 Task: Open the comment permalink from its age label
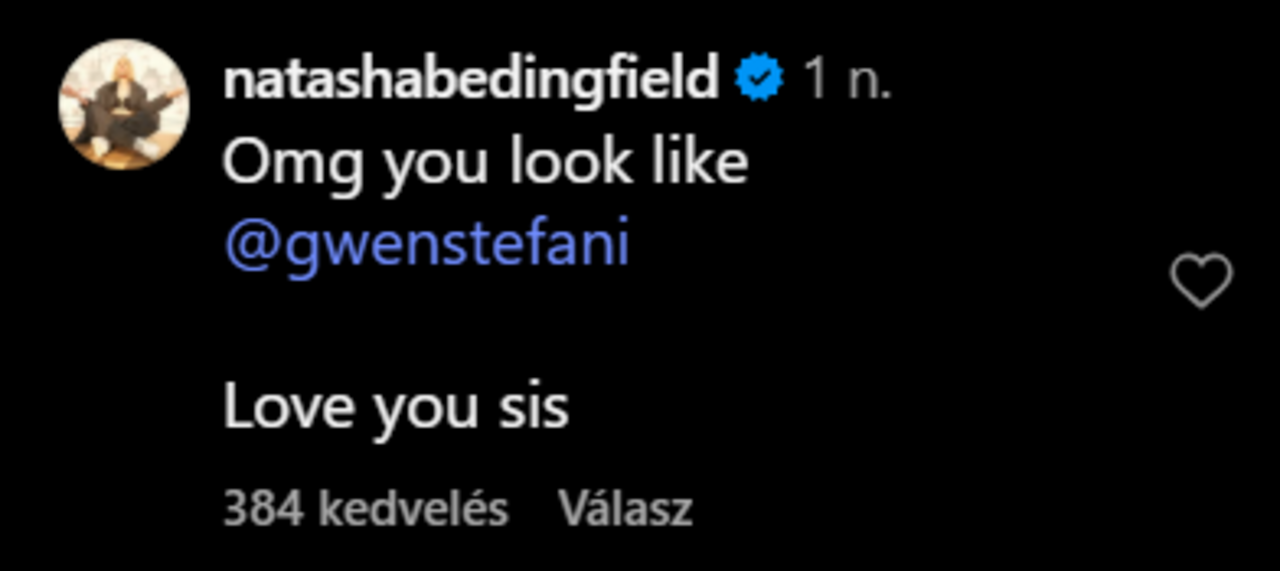(847, 80)
